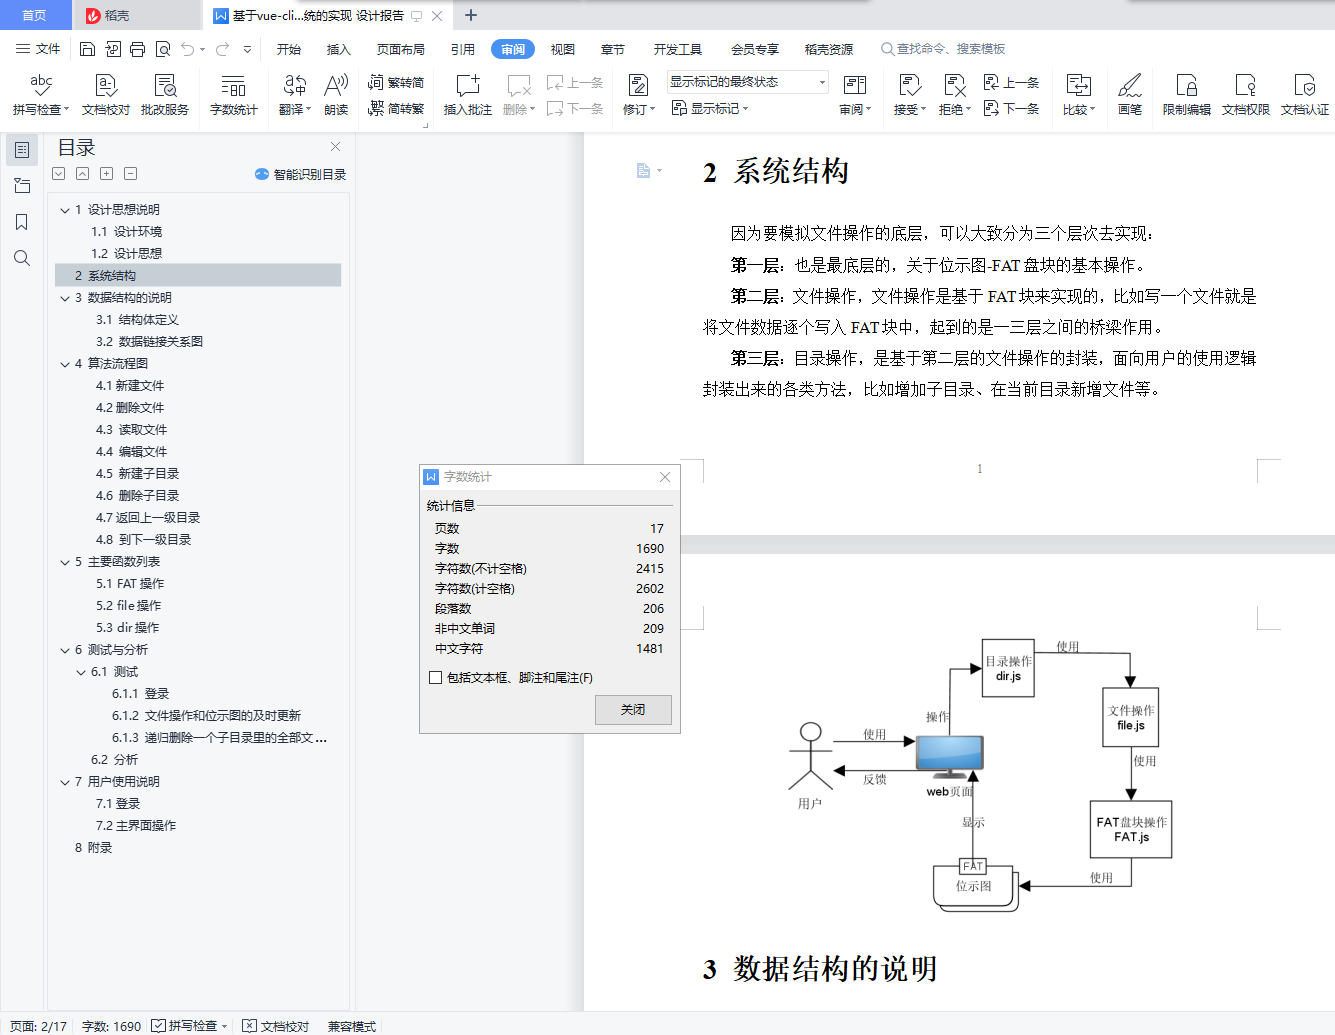This screenshot has width=1335, height=1035.
Task: Open the 文件 menu
Action: tap(39, 49)
